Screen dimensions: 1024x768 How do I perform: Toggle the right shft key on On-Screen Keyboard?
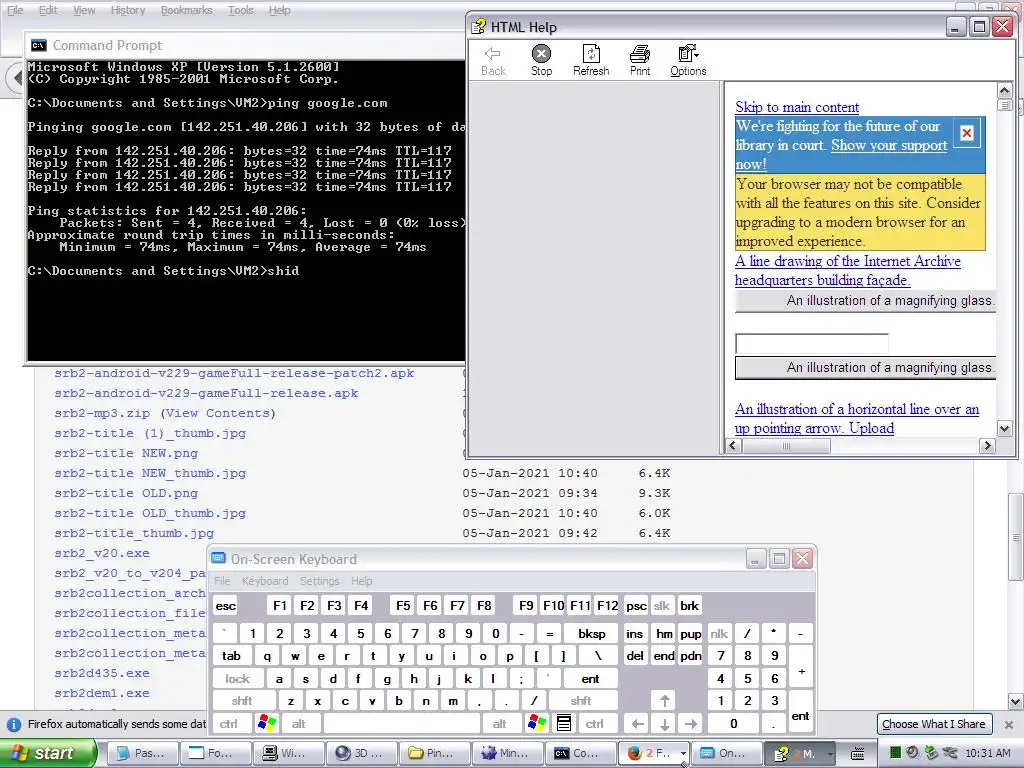point(581,701)
